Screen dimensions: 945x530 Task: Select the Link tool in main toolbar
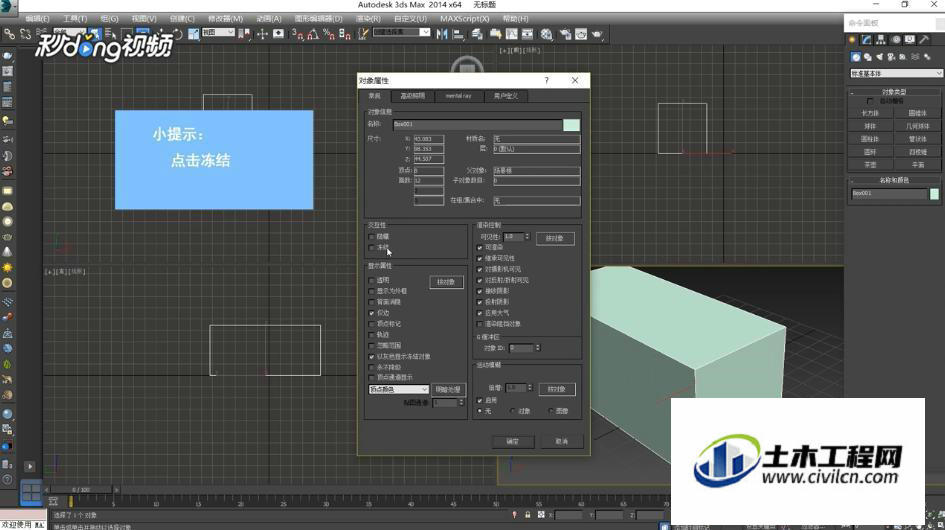[x=9, y=34]
